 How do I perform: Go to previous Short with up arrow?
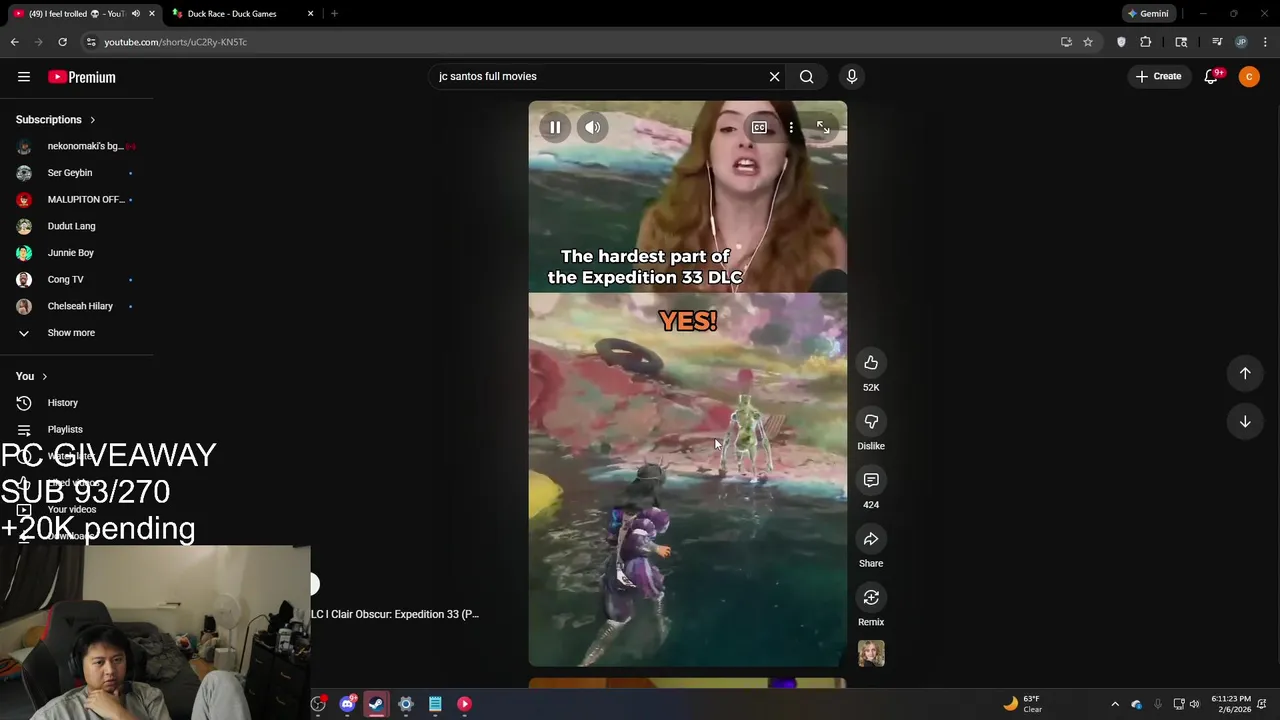pos(1245,373)
